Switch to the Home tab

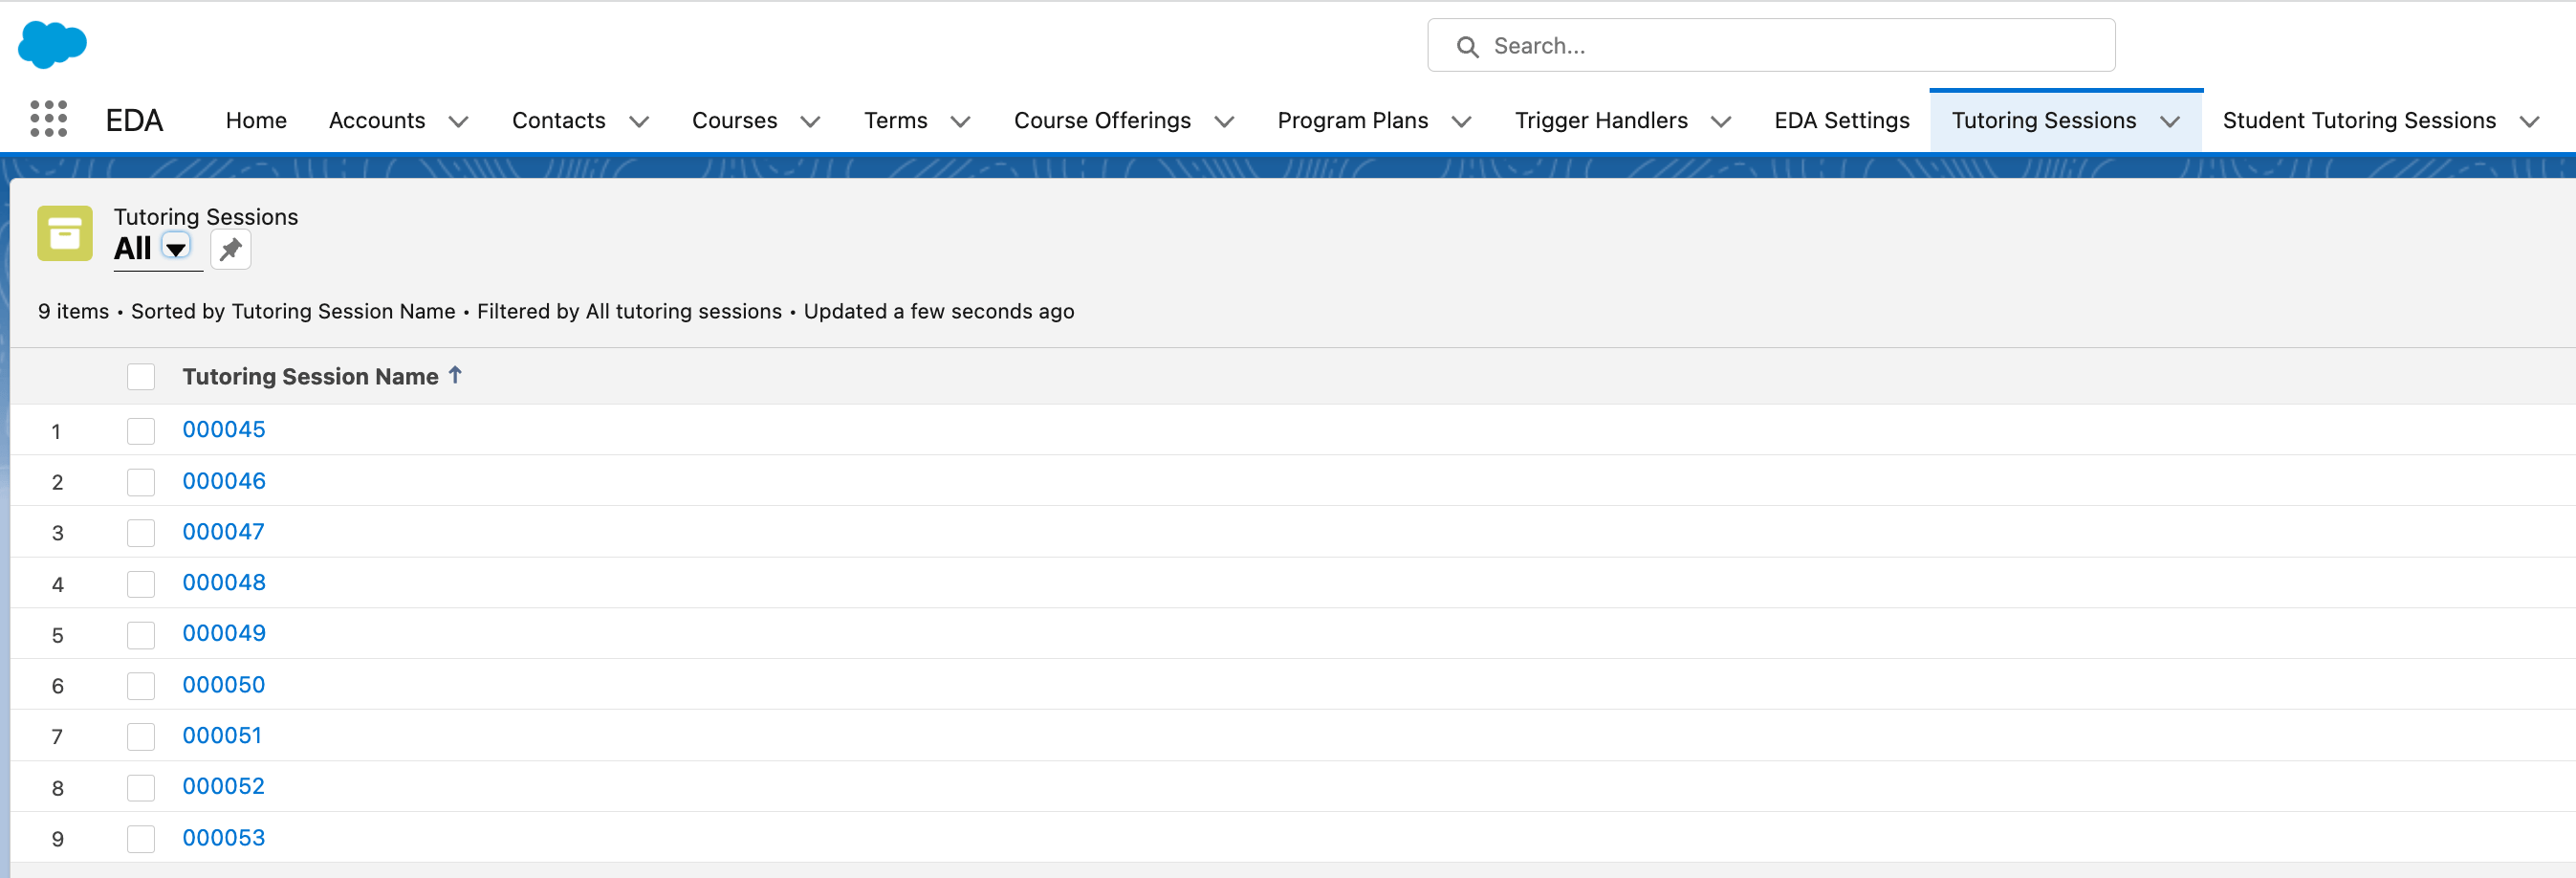point(256,120)
